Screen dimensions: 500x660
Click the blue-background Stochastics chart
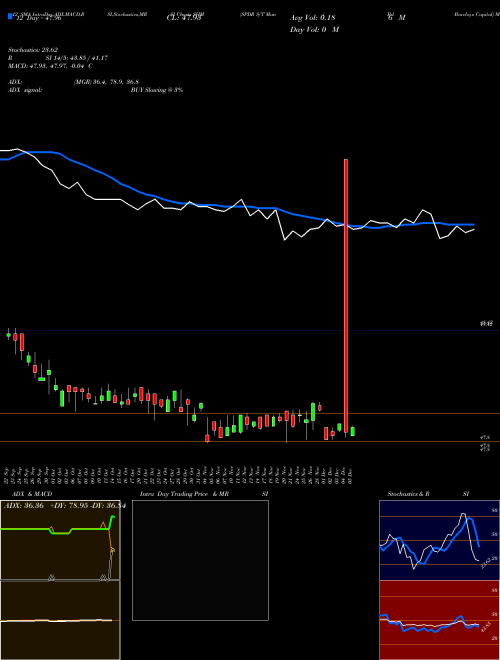pyautogui.click(x=439, y=540)
